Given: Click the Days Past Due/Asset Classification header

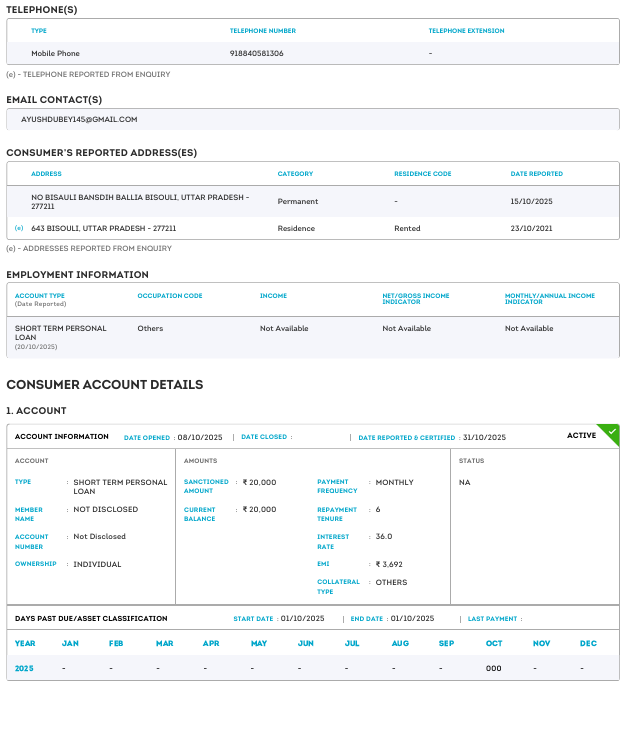Looking at the screenshot, I should coord(91,619).
